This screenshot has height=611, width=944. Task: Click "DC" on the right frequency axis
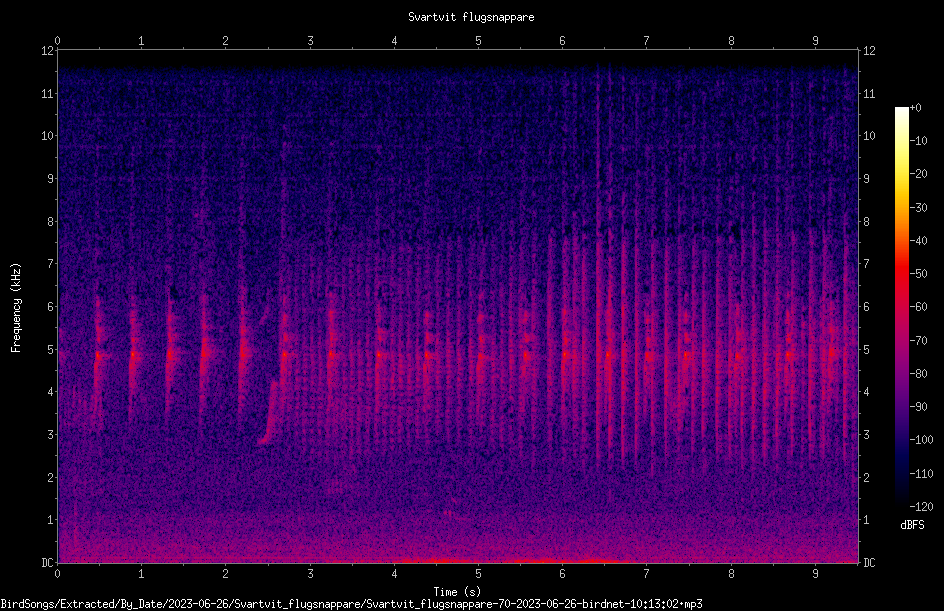click(x=869, y=563)
